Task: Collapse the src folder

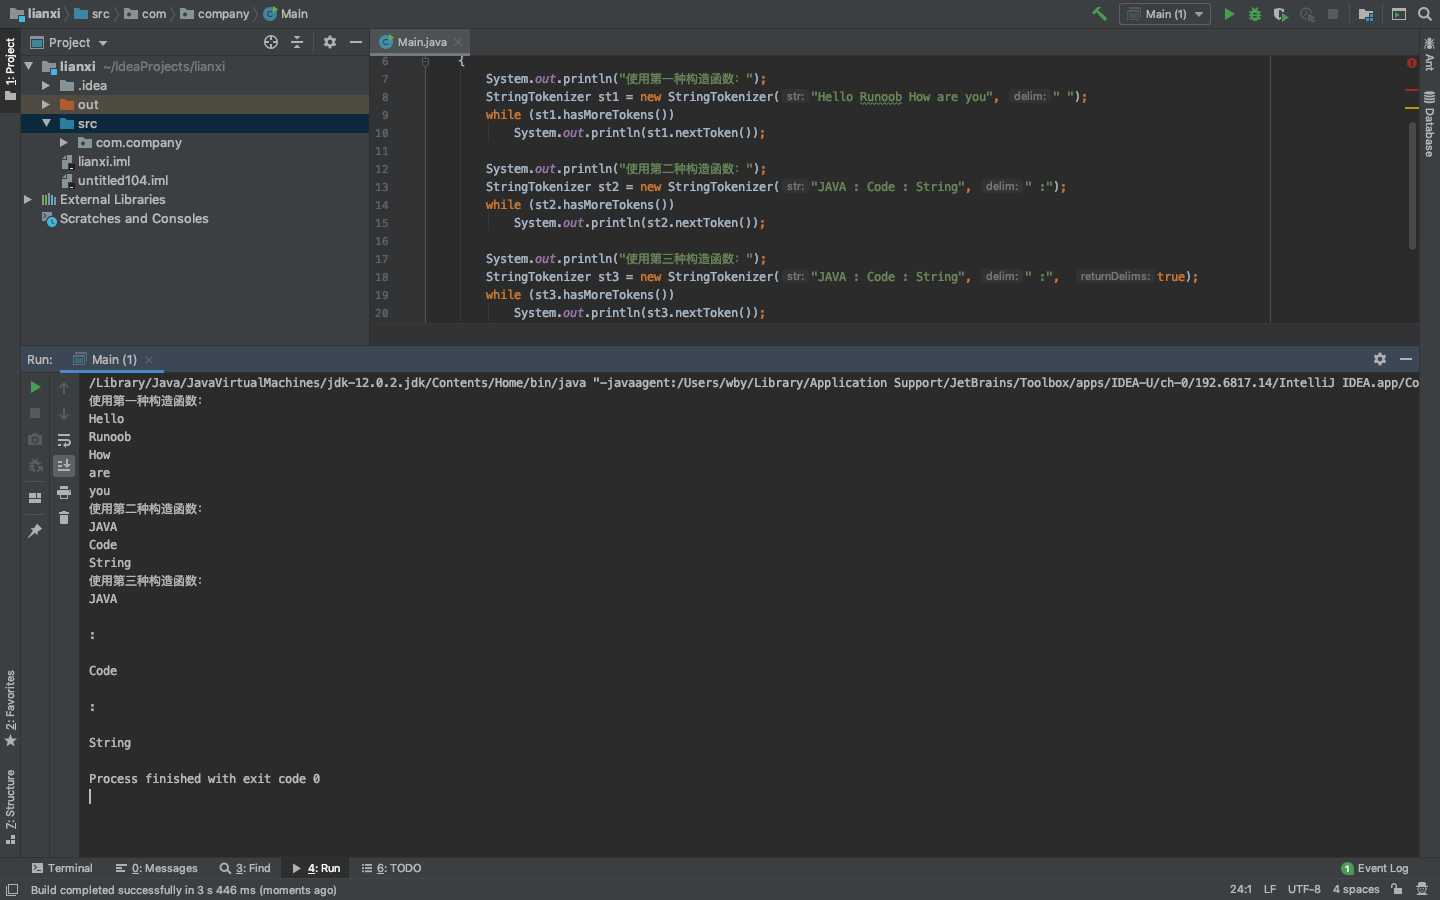Action: [46, 123]
